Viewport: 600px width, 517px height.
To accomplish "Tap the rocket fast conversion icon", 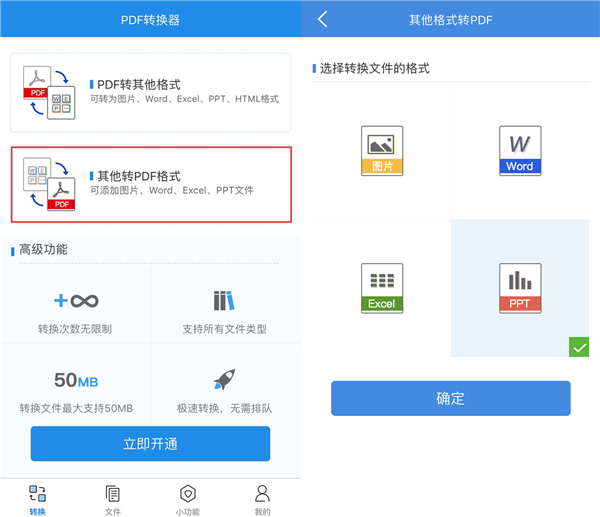I will pos(224,379).
